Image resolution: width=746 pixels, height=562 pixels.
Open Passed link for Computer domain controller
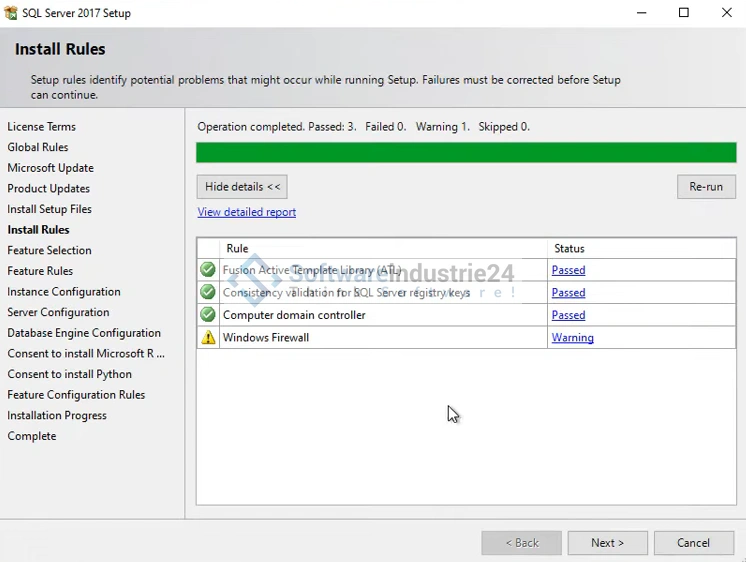click(x=568, y=315)
